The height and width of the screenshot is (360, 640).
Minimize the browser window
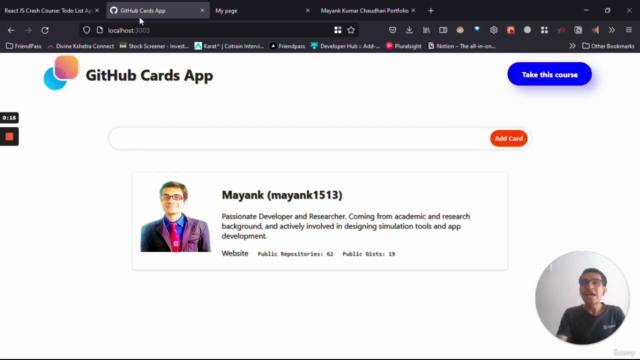point(586,11)
